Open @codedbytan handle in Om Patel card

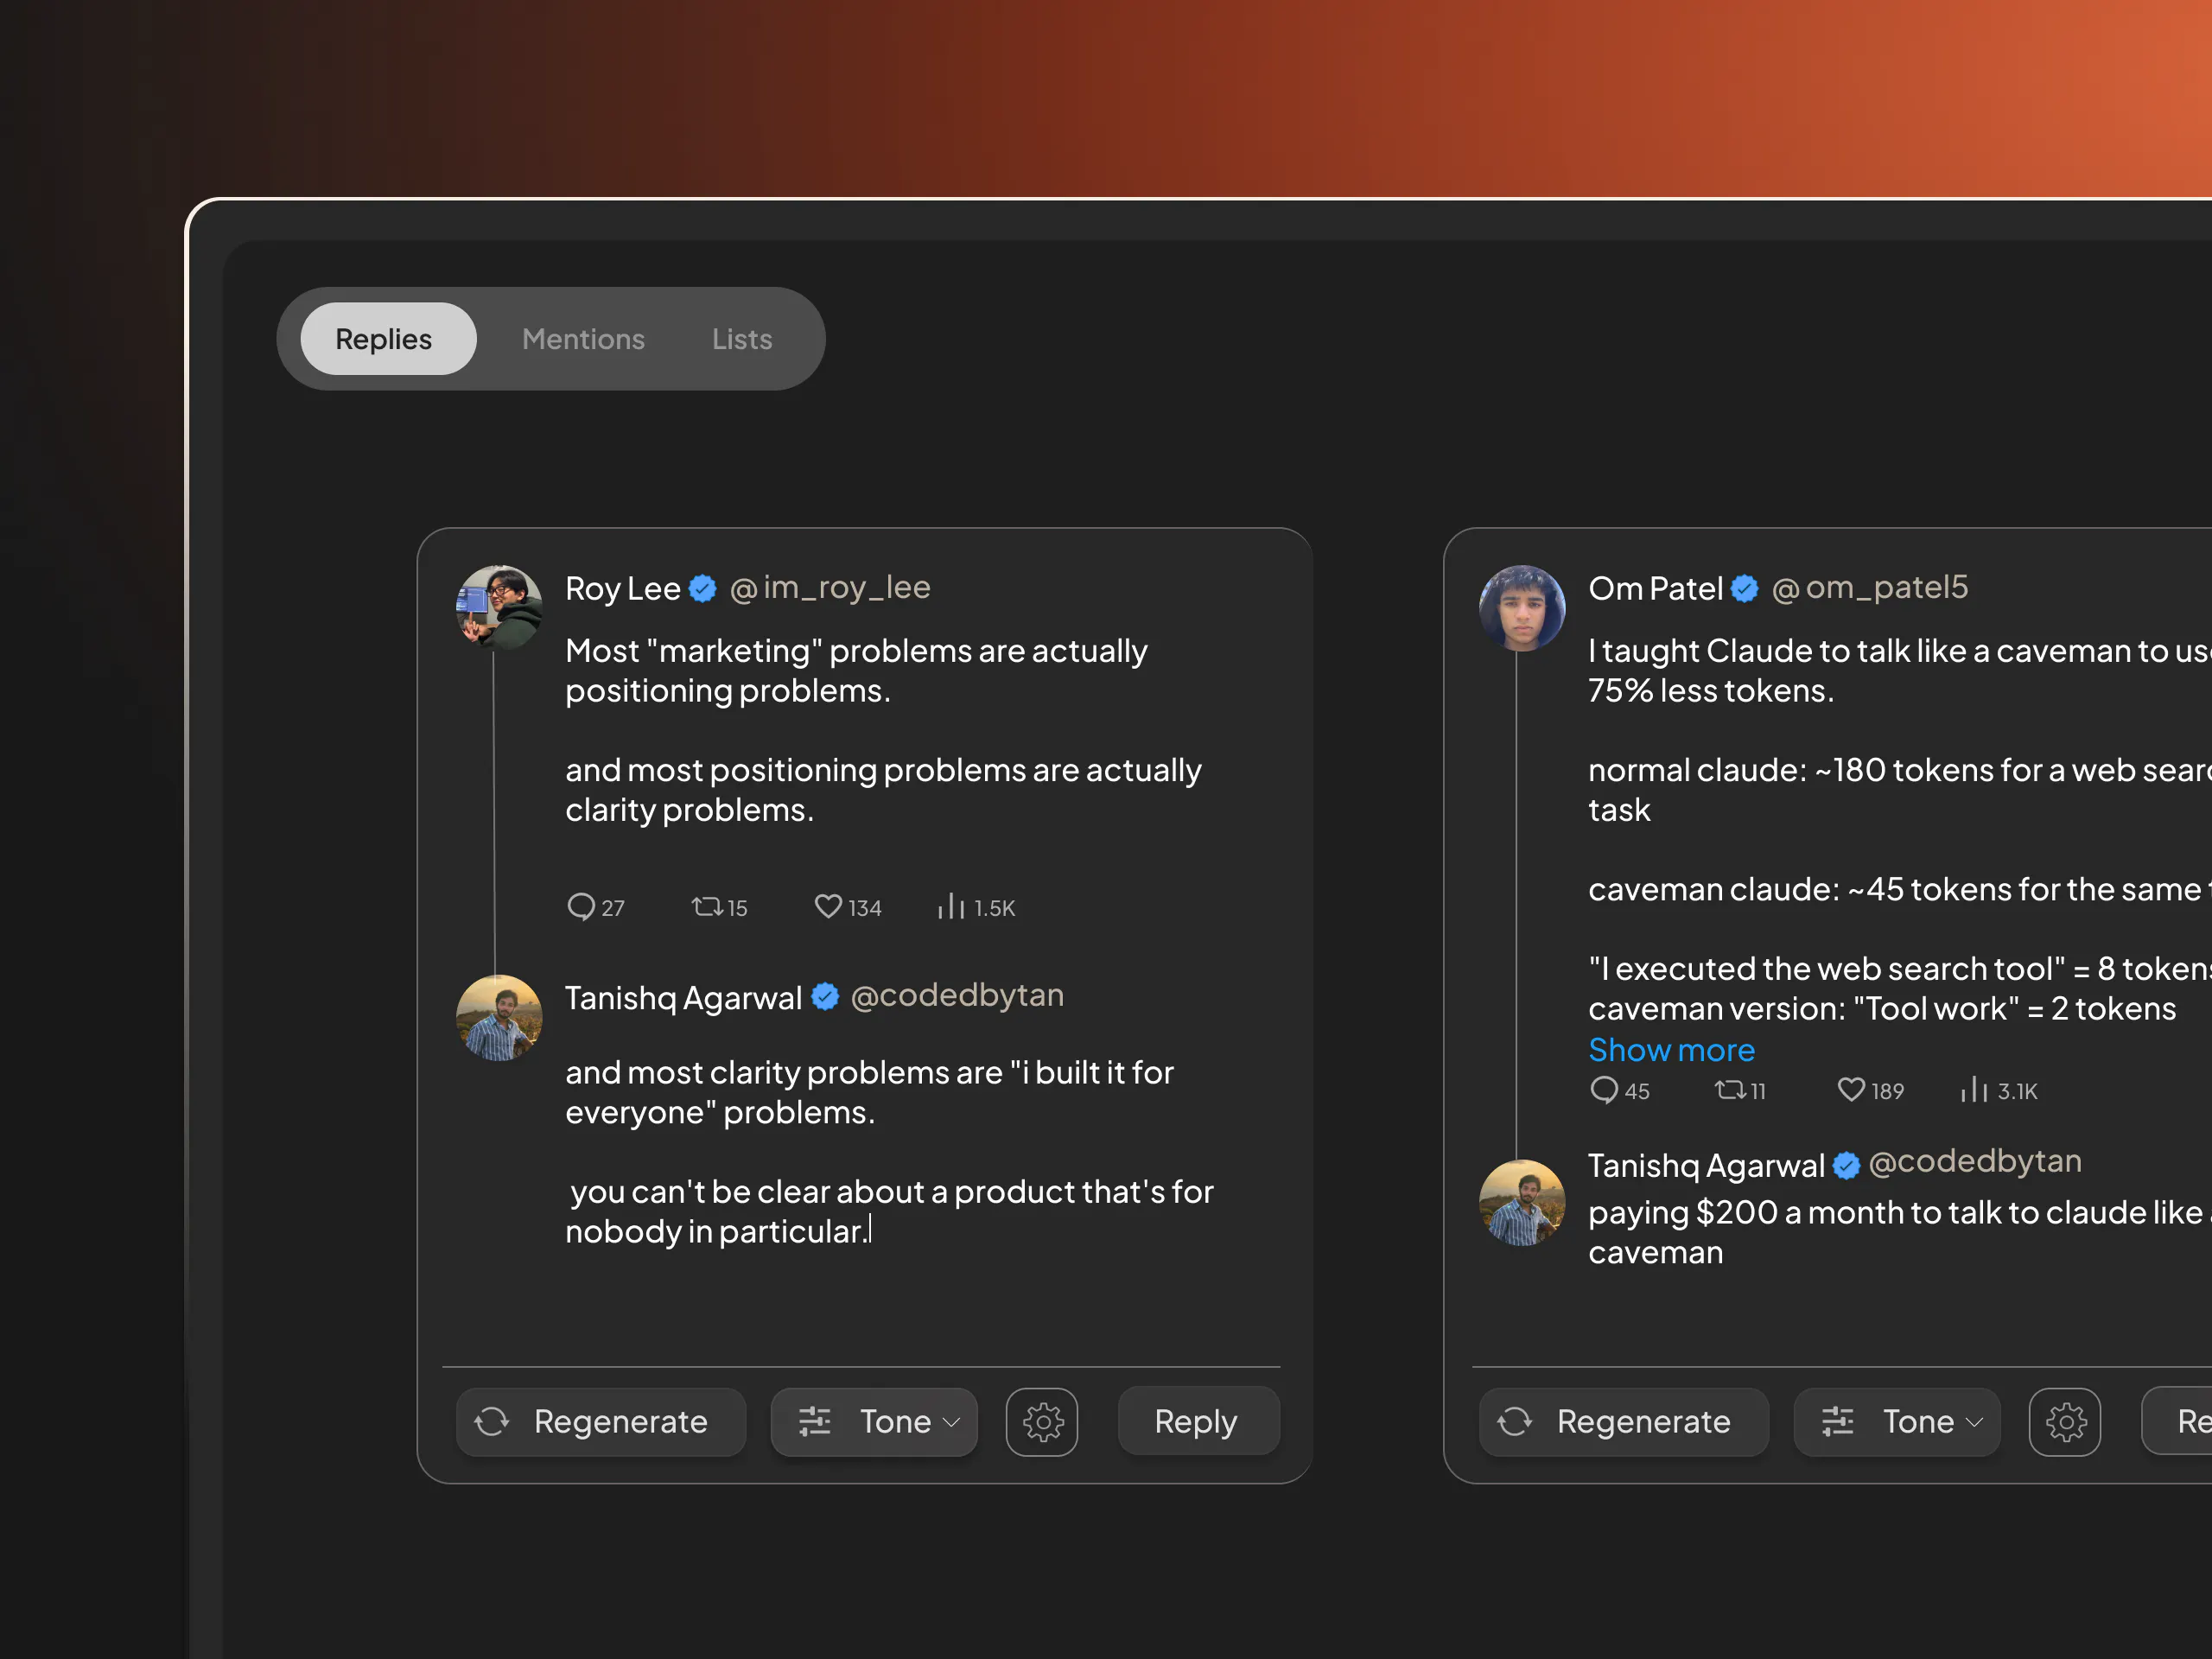[1975, 1162]
